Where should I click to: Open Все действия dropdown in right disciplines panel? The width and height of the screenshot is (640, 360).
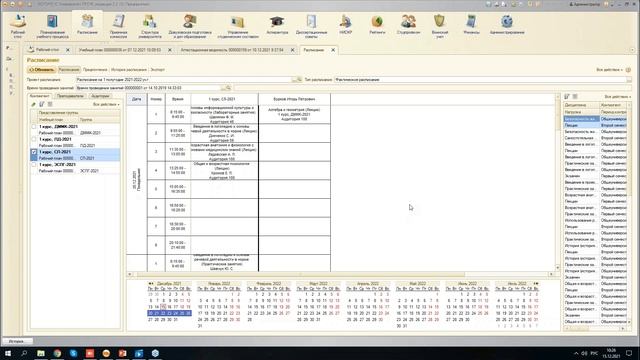[x=618, y=97]
